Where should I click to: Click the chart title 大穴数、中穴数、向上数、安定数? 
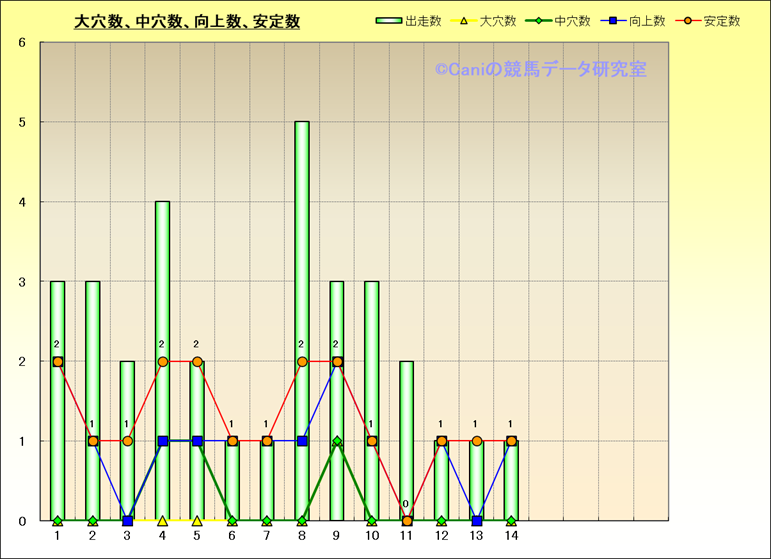click(x=187, y=22)
